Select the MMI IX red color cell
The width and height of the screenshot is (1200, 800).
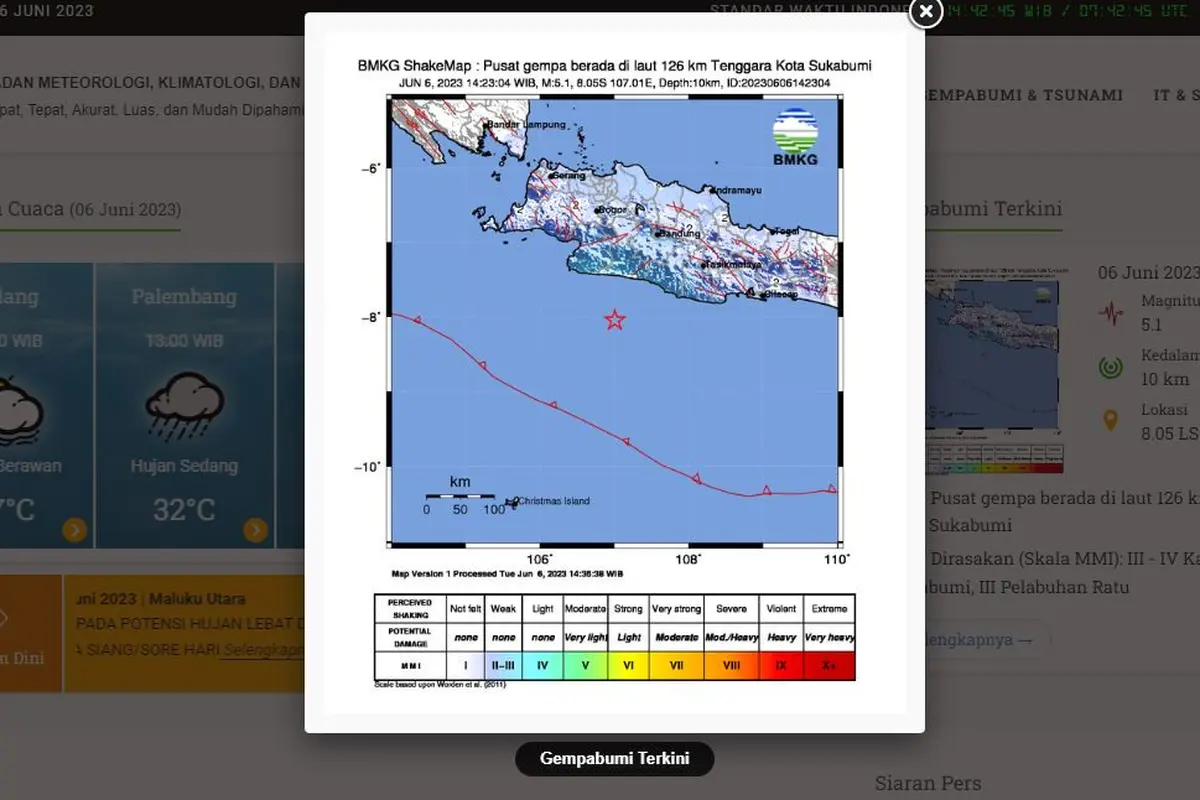780,664
